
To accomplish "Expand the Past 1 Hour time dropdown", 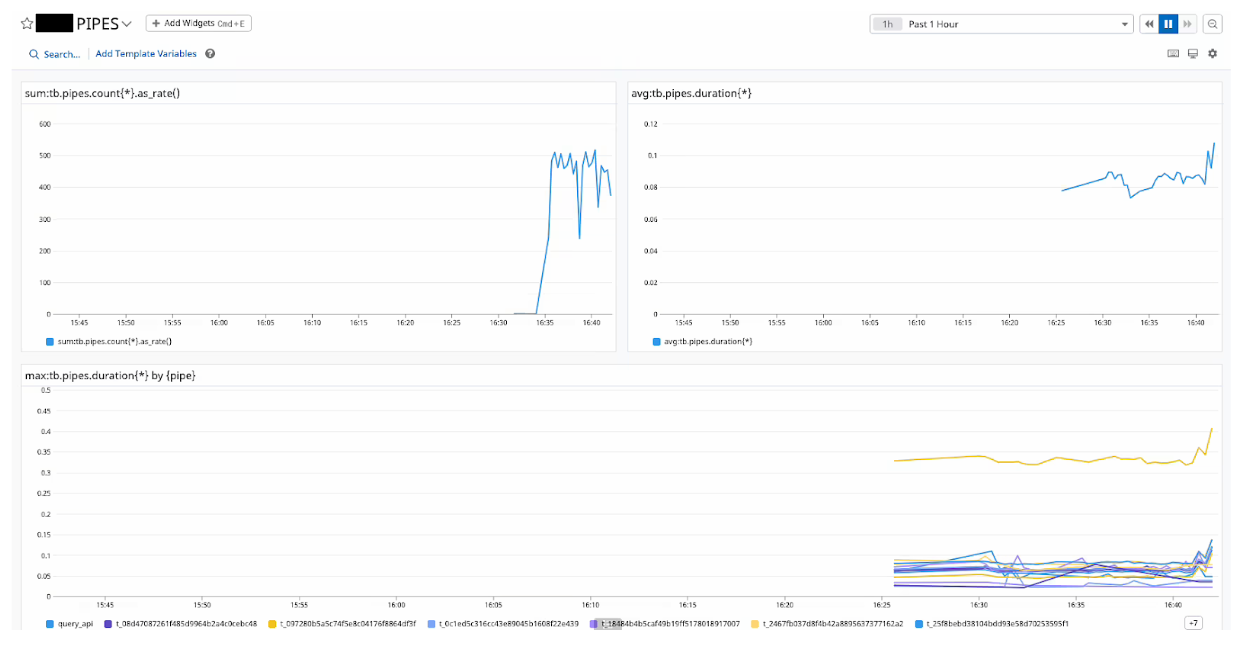I will tap(1124, 24).
